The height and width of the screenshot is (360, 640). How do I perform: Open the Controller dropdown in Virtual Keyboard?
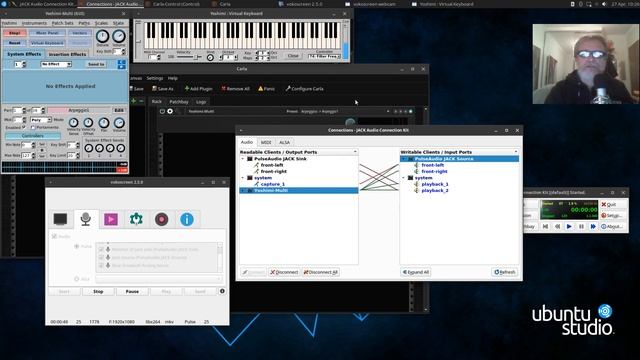click(324, 56)
